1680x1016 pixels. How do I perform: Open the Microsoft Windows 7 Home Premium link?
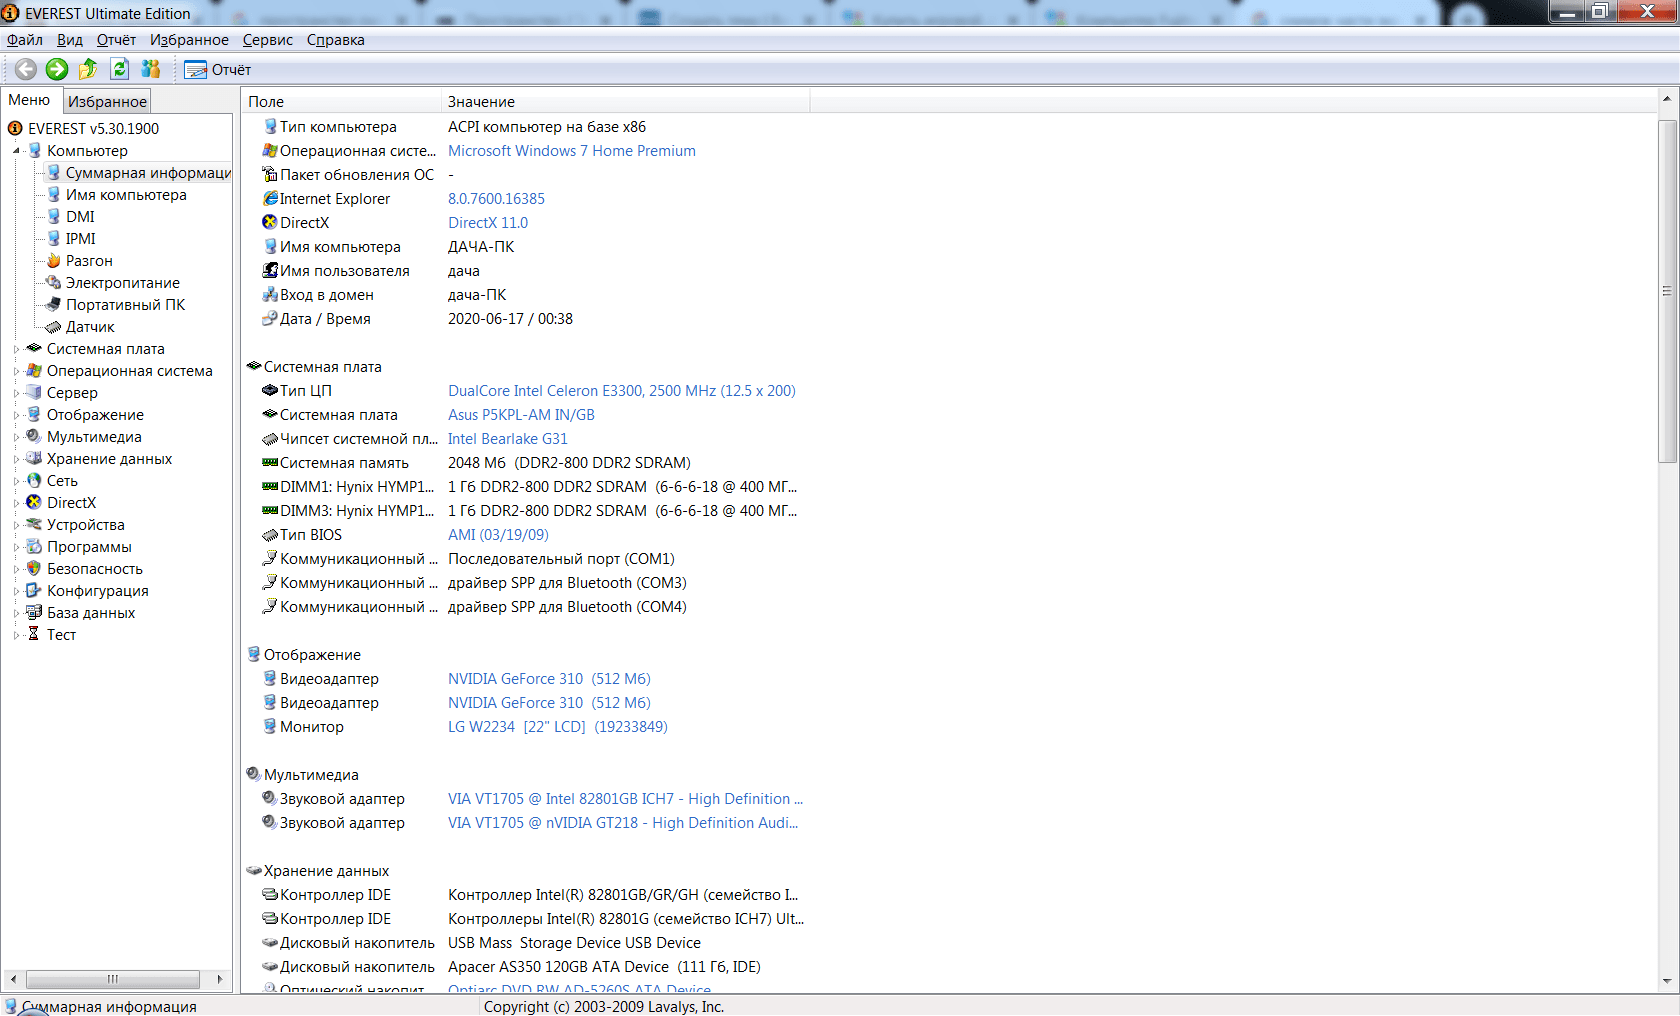[571, 151]
